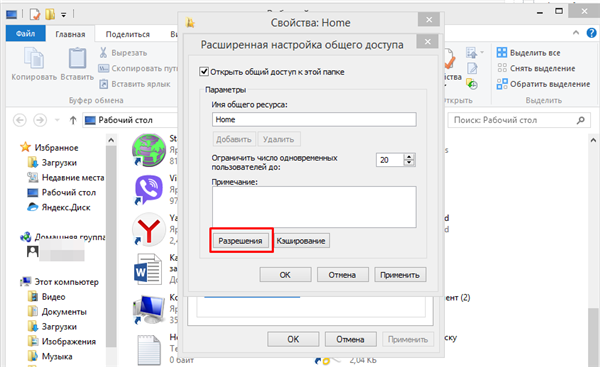Open Explorer help question mark icon
The height and width of the screenshot is (367, 600).
(591, 33)
